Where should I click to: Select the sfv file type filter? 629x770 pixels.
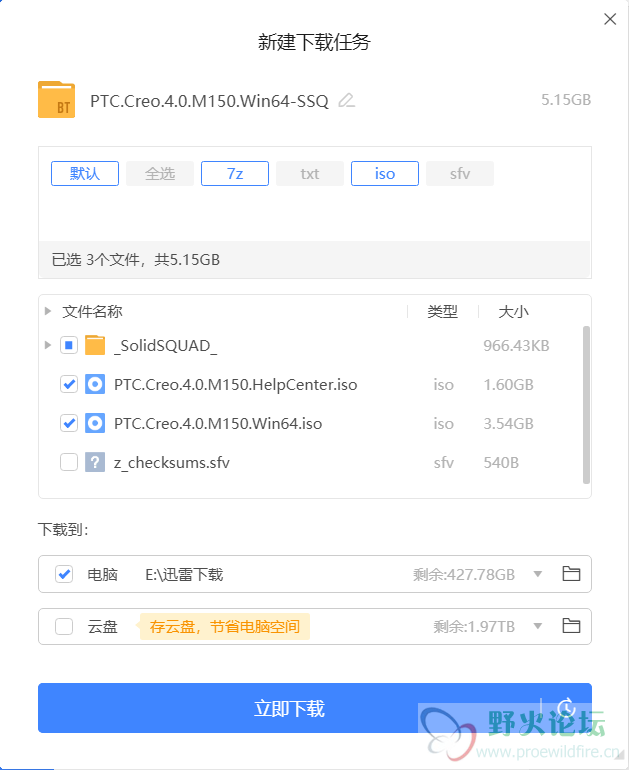460,173
